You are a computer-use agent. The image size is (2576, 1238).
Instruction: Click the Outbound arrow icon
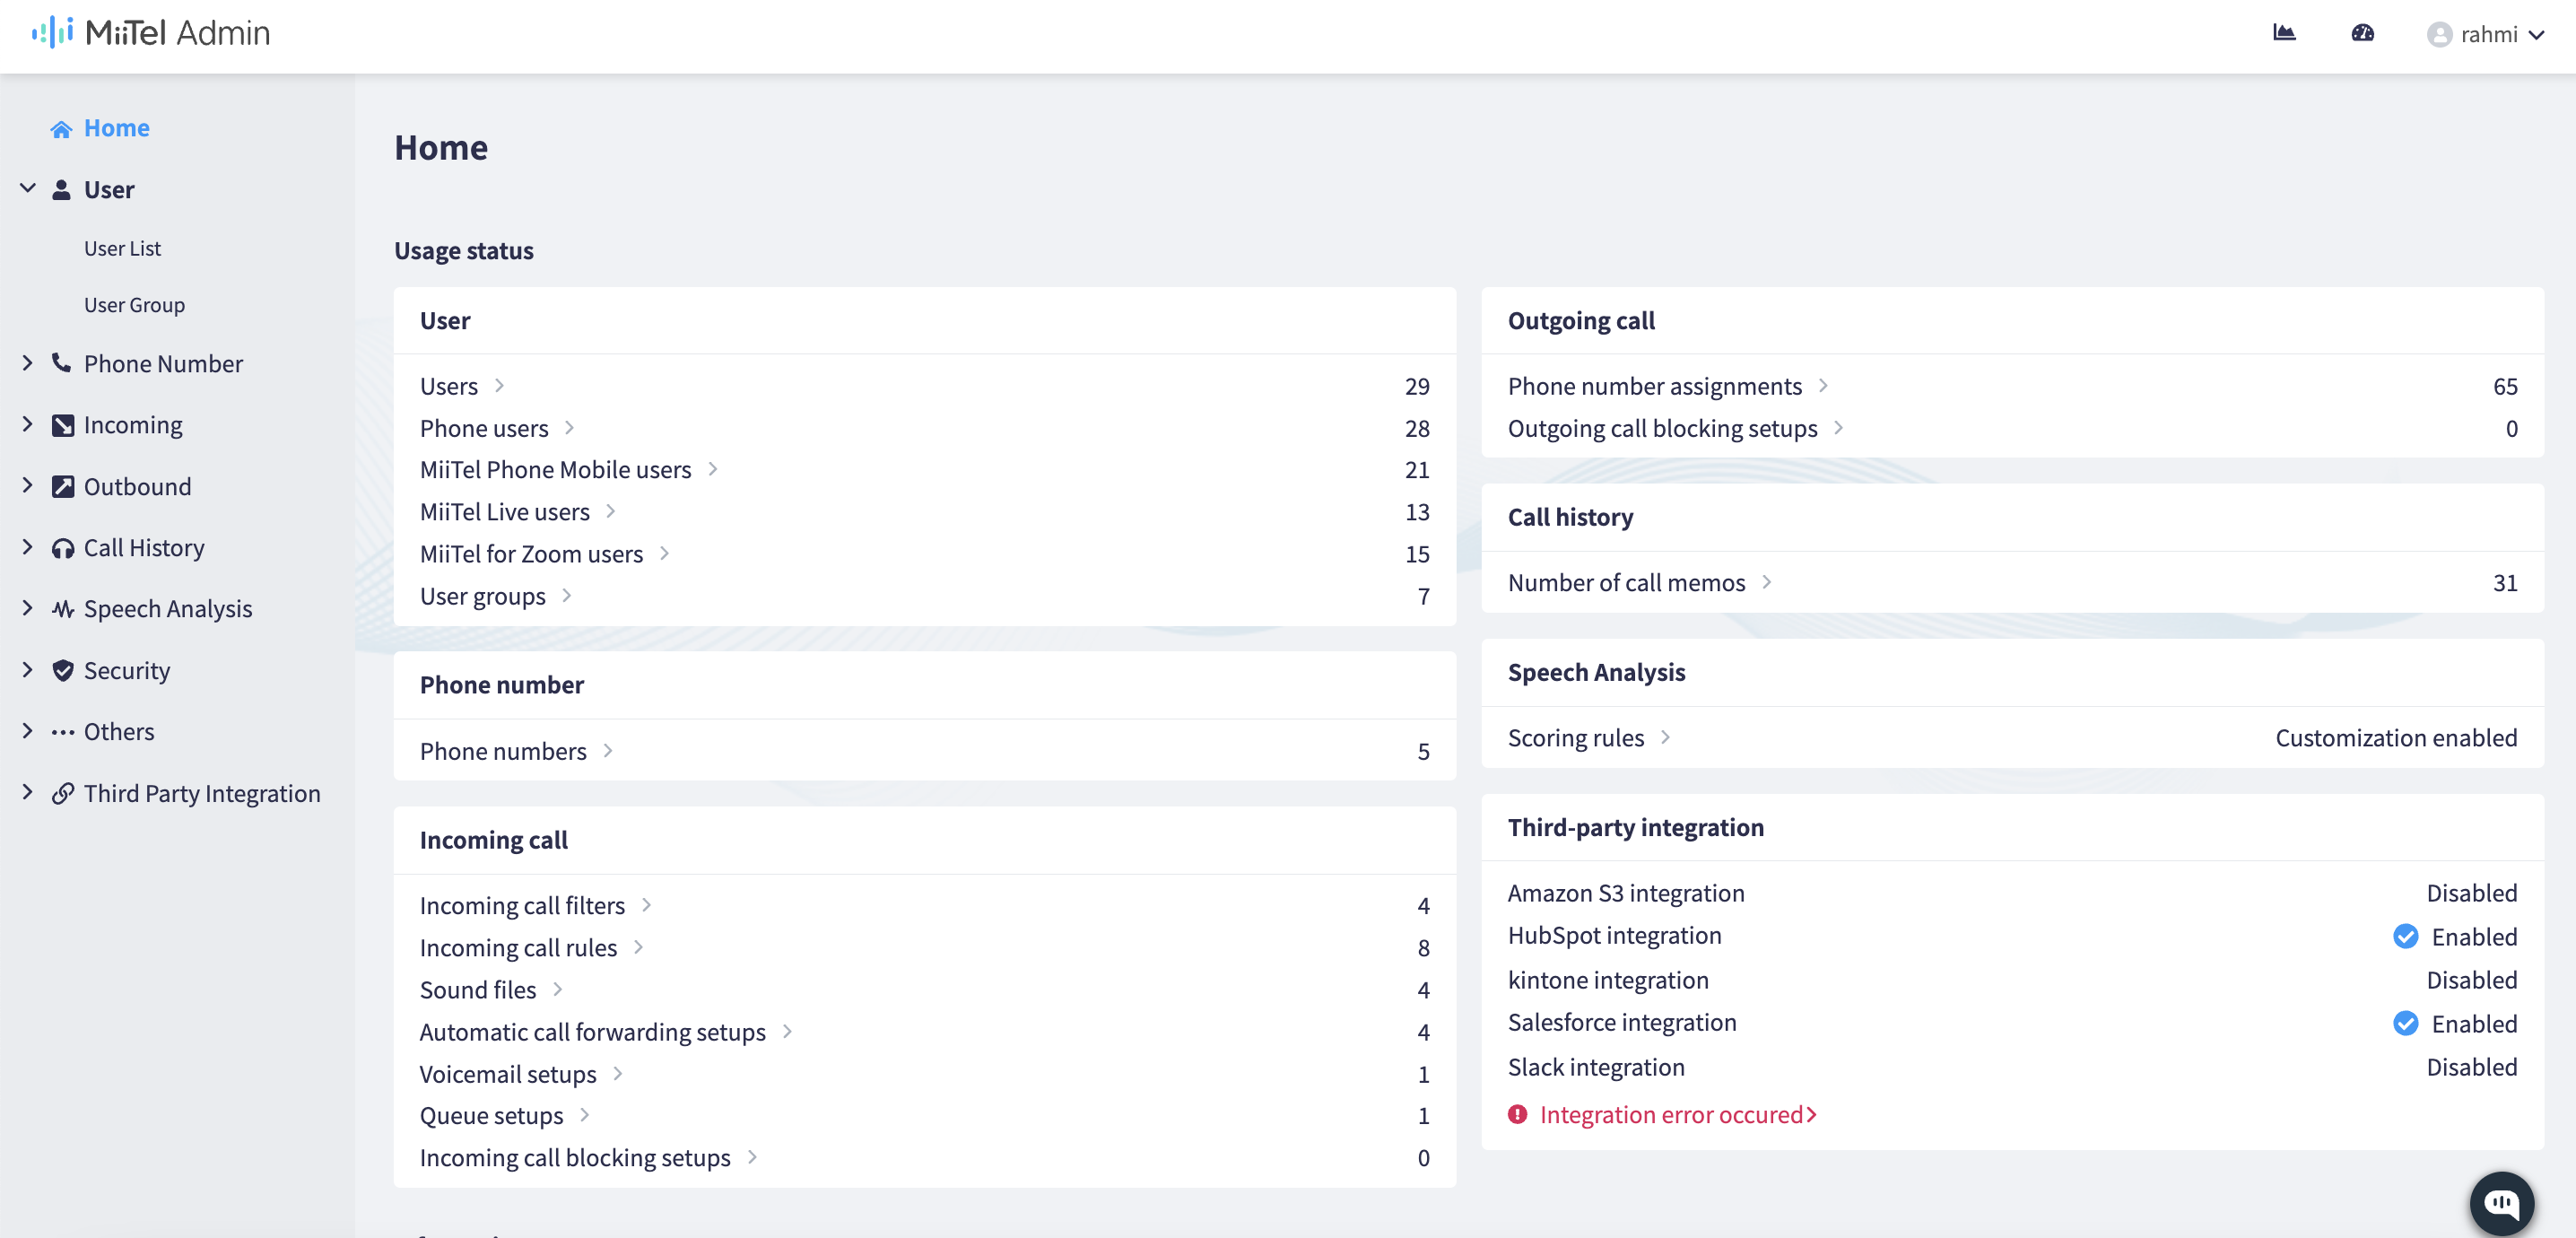pos(63,487)
